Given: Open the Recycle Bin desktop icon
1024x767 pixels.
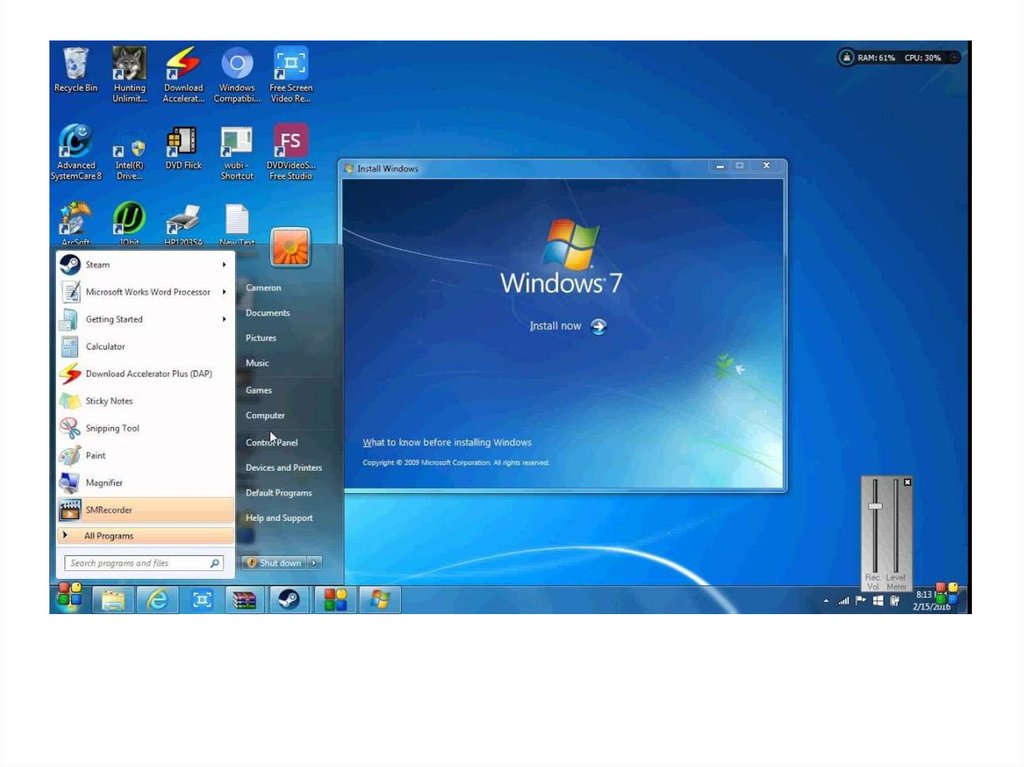Looking at the screenshot, I should (x=76, y=68).
